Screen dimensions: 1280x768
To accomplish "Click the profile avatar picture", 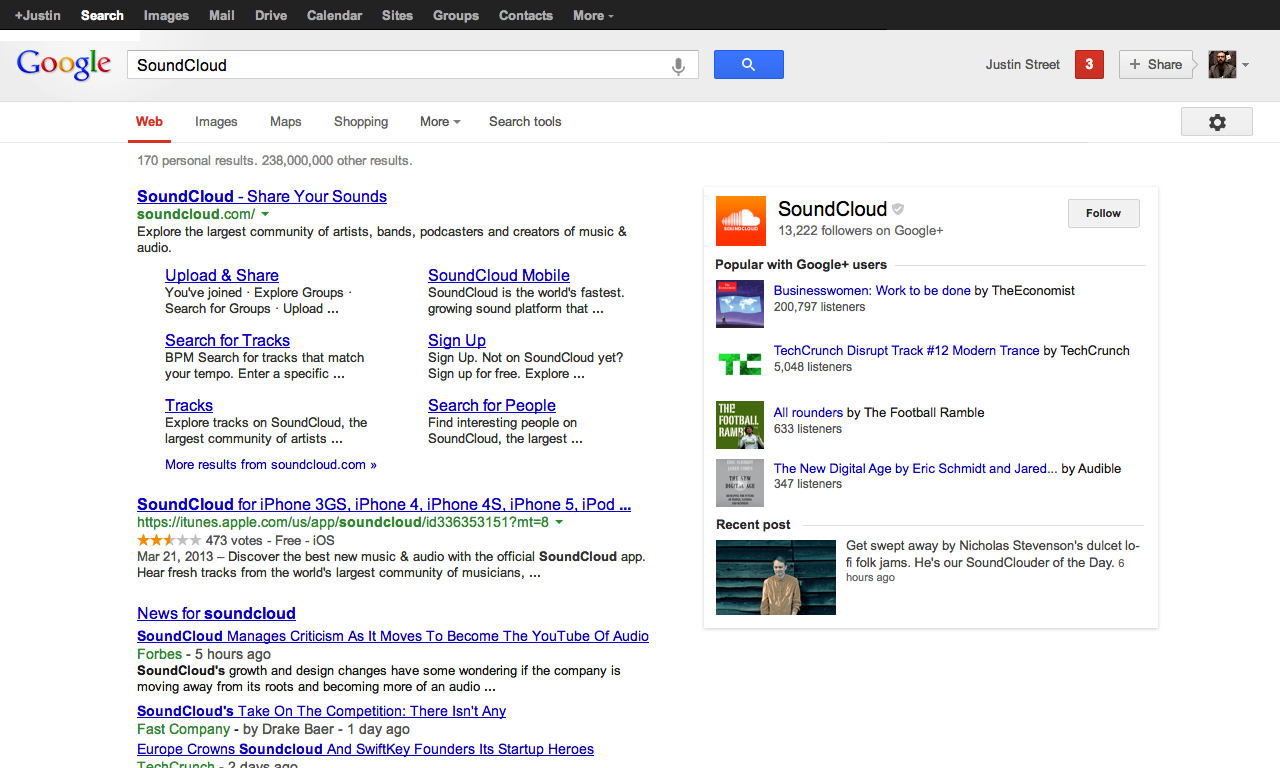I will tap(1222, 65).
